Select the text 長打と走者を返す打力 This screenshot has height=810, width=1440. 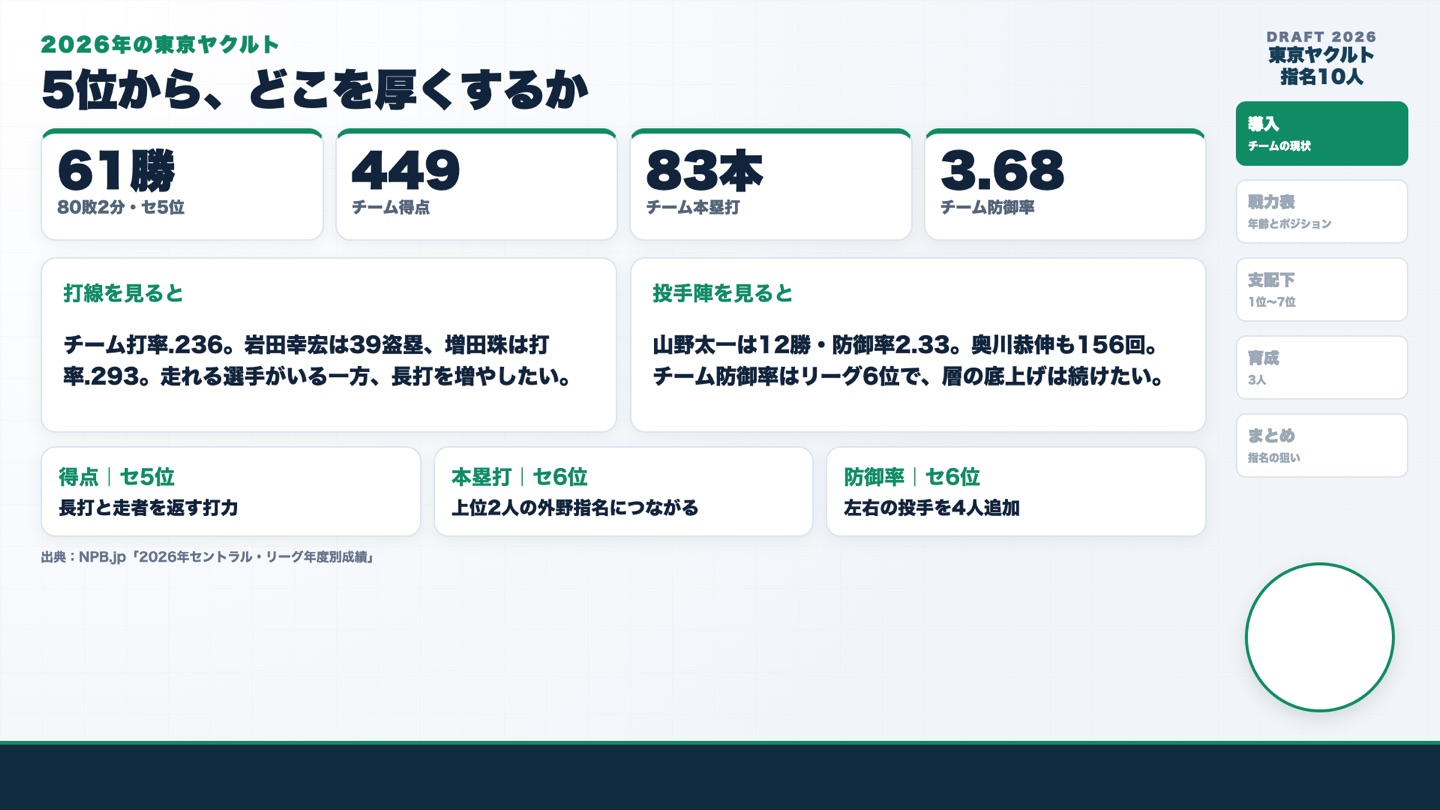pos(148,508)
